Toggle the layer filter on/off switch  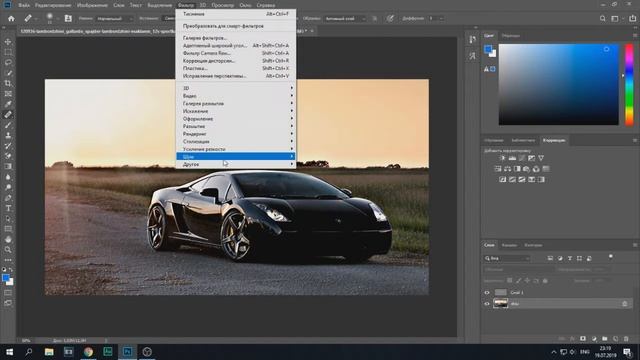(x=611, y=257)
